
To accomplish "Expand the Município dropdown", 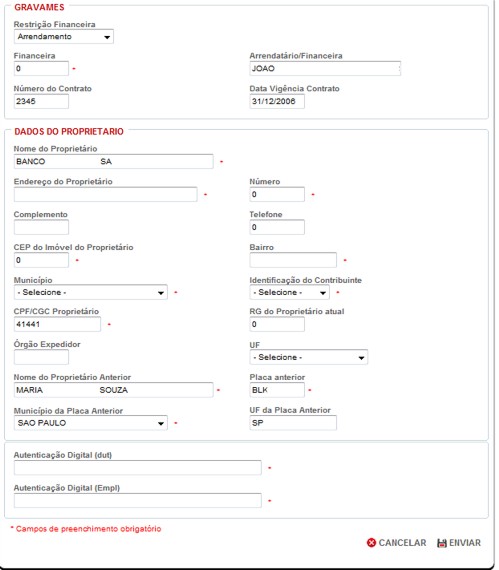I will click(x=90, y=292).
